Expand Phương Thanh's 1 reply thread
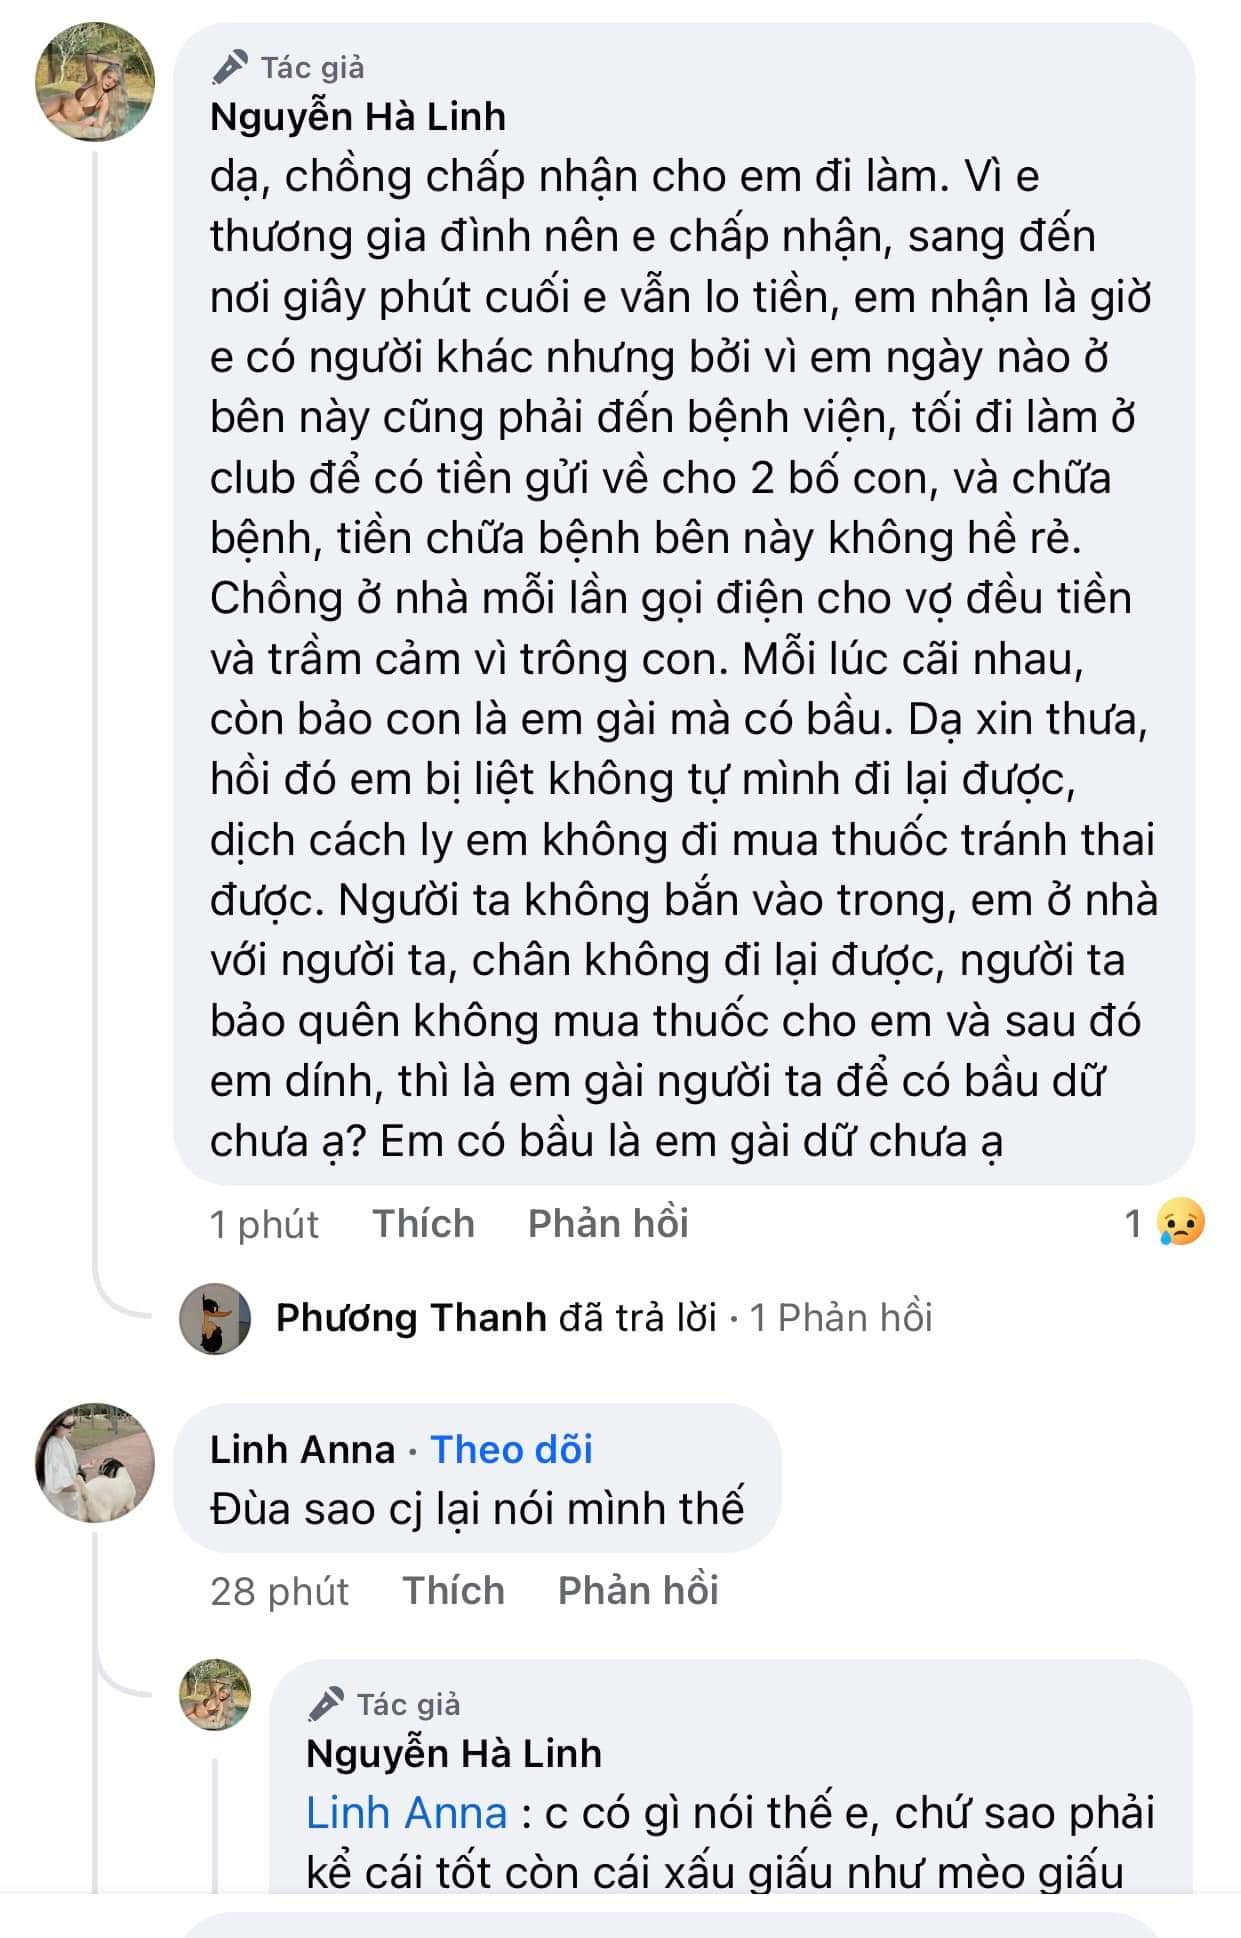 840,1318
